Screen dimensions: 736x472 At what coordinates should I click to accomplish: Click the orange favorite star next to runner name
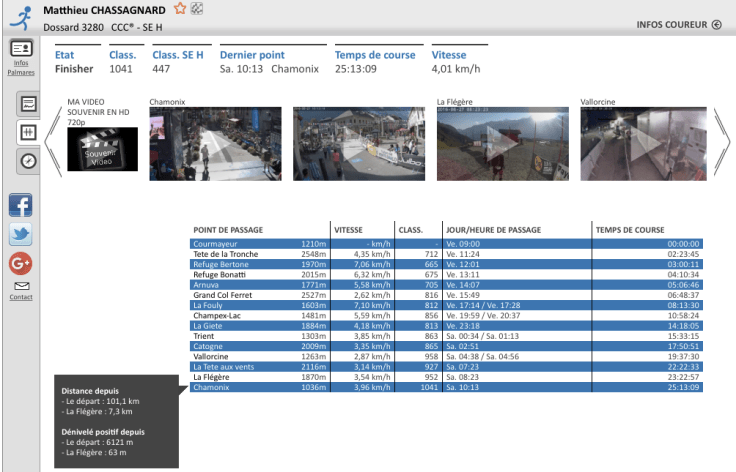180,9
